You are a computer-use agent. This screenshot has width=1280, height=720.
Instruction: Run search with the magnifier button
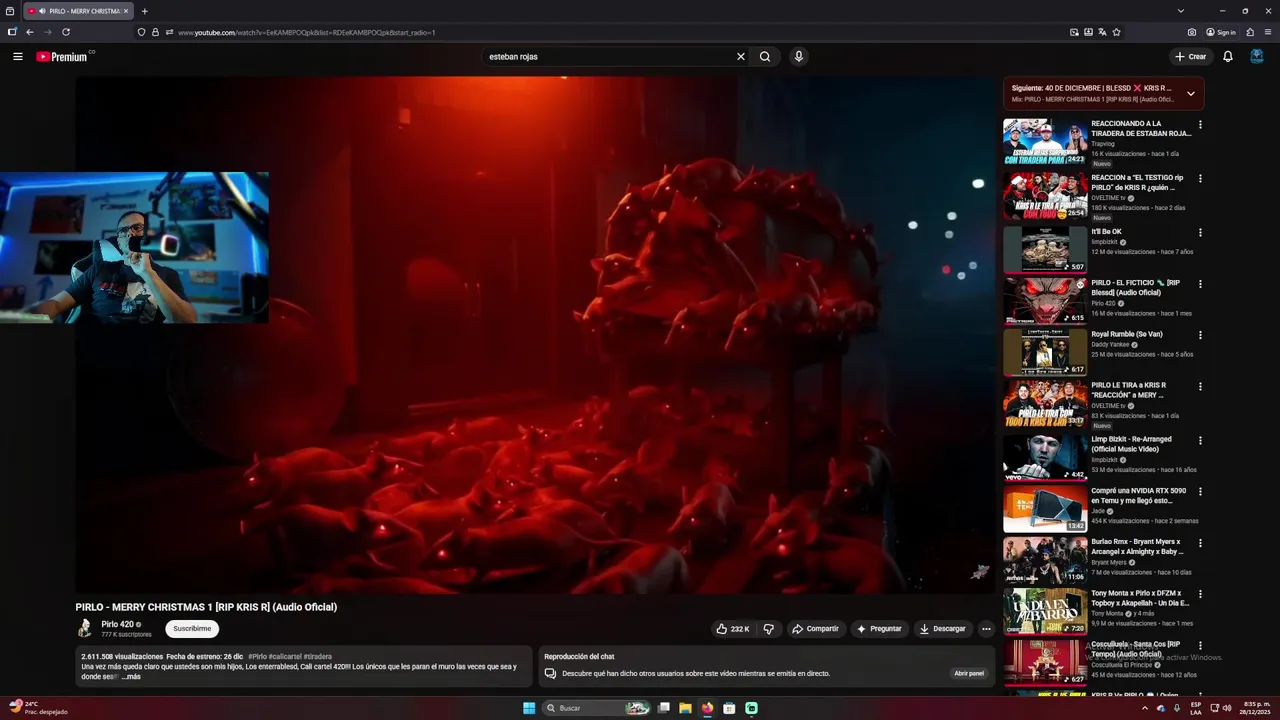(765, 57)
